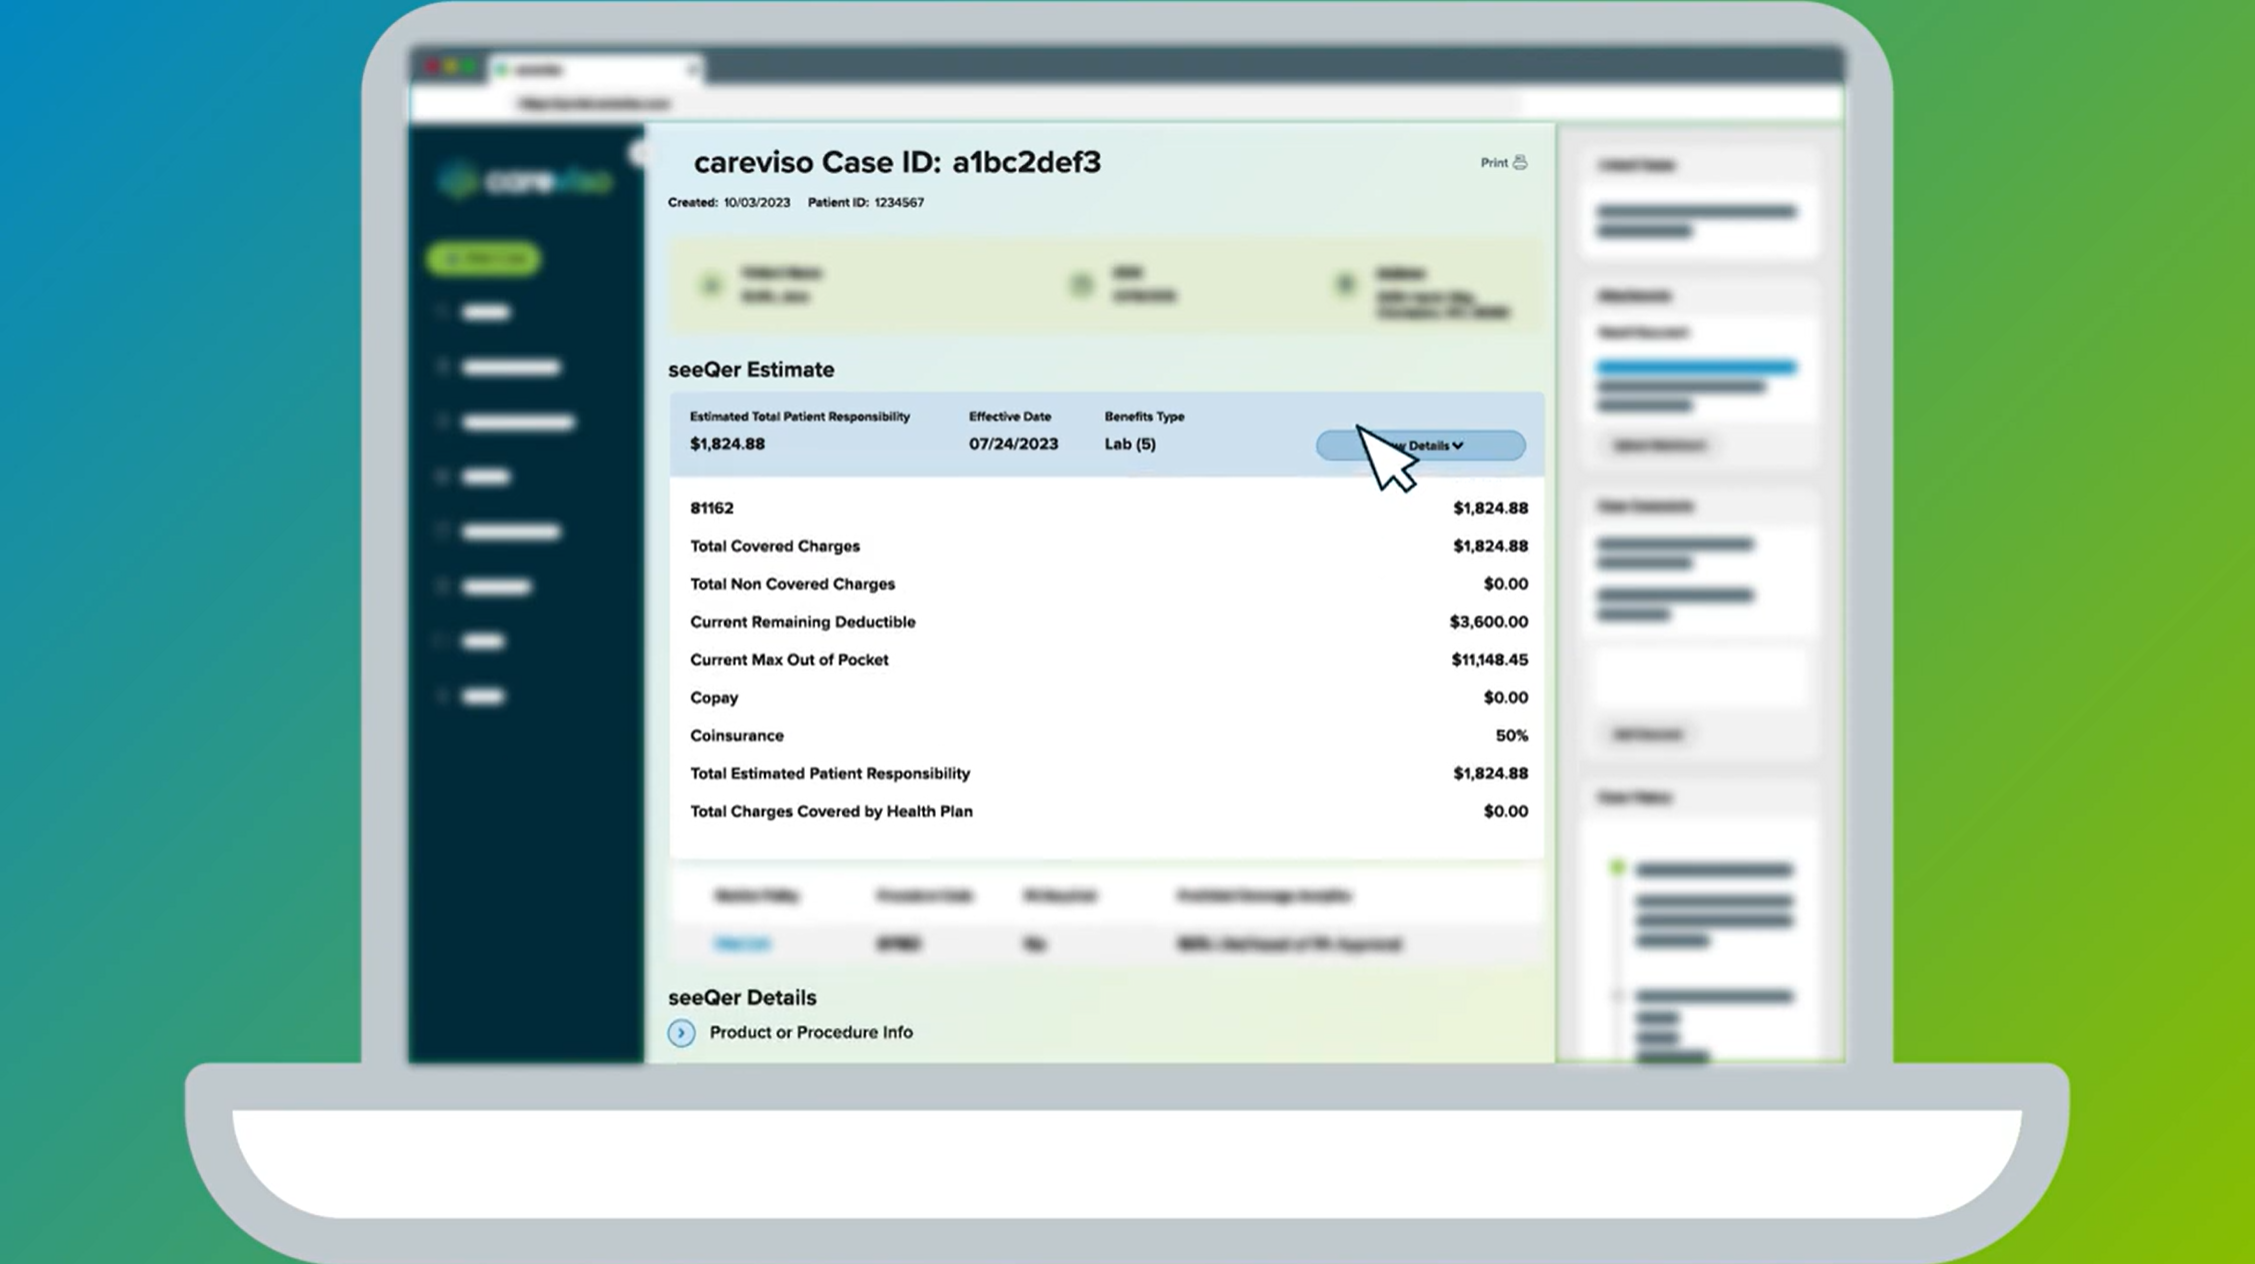Click the Total Covered Charges label
The width and height of the screenshot is (2255, 1264).
tap(775, 546)
